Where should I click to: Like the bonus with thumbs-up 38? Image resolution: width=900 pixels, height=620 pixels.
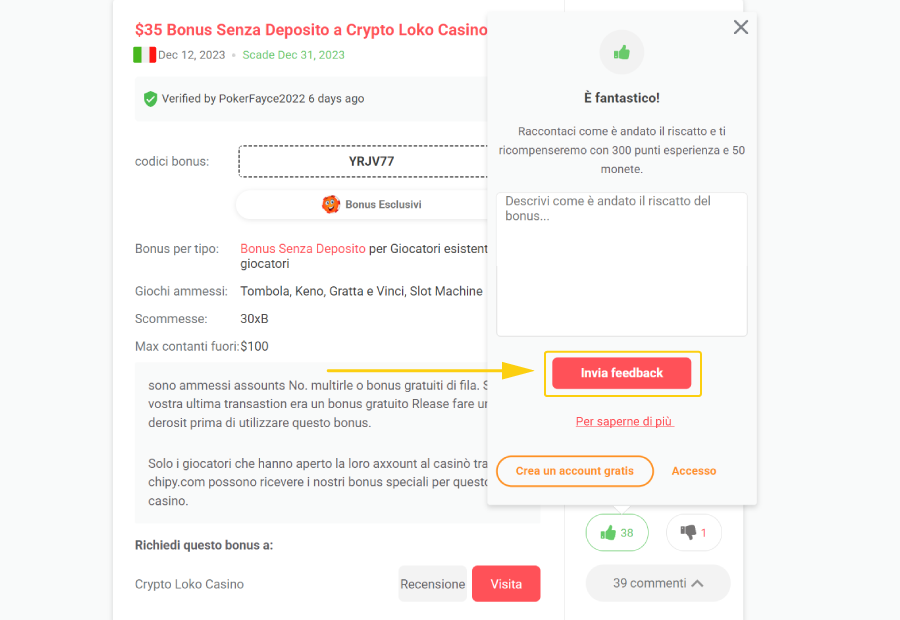click(617, 533)
